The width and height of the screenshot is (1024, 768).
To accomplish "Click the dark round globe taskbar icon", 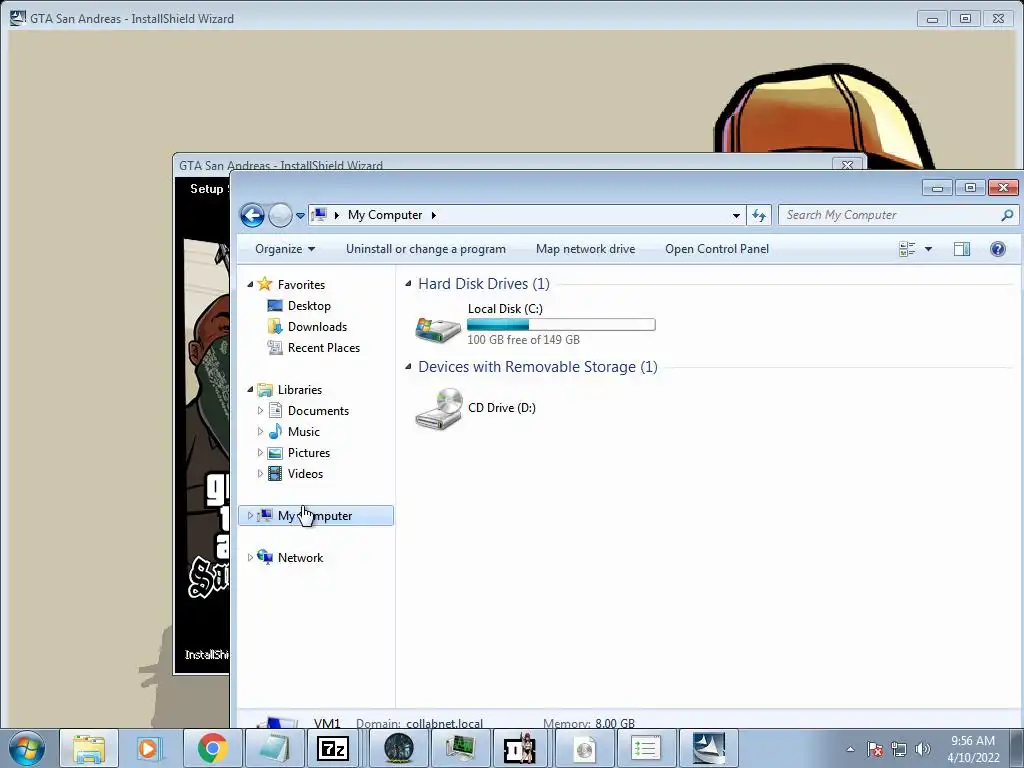I will (x=398, y=748).
